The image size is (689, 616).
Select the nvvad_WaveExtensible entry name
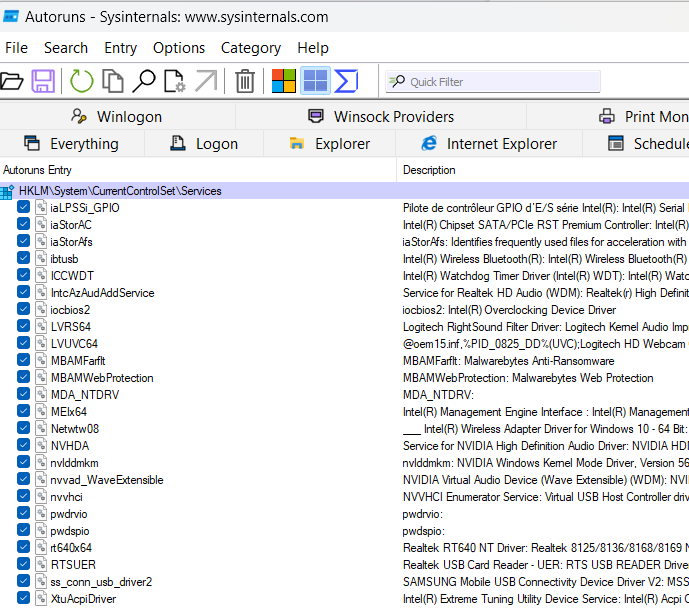tap(107, 480)
